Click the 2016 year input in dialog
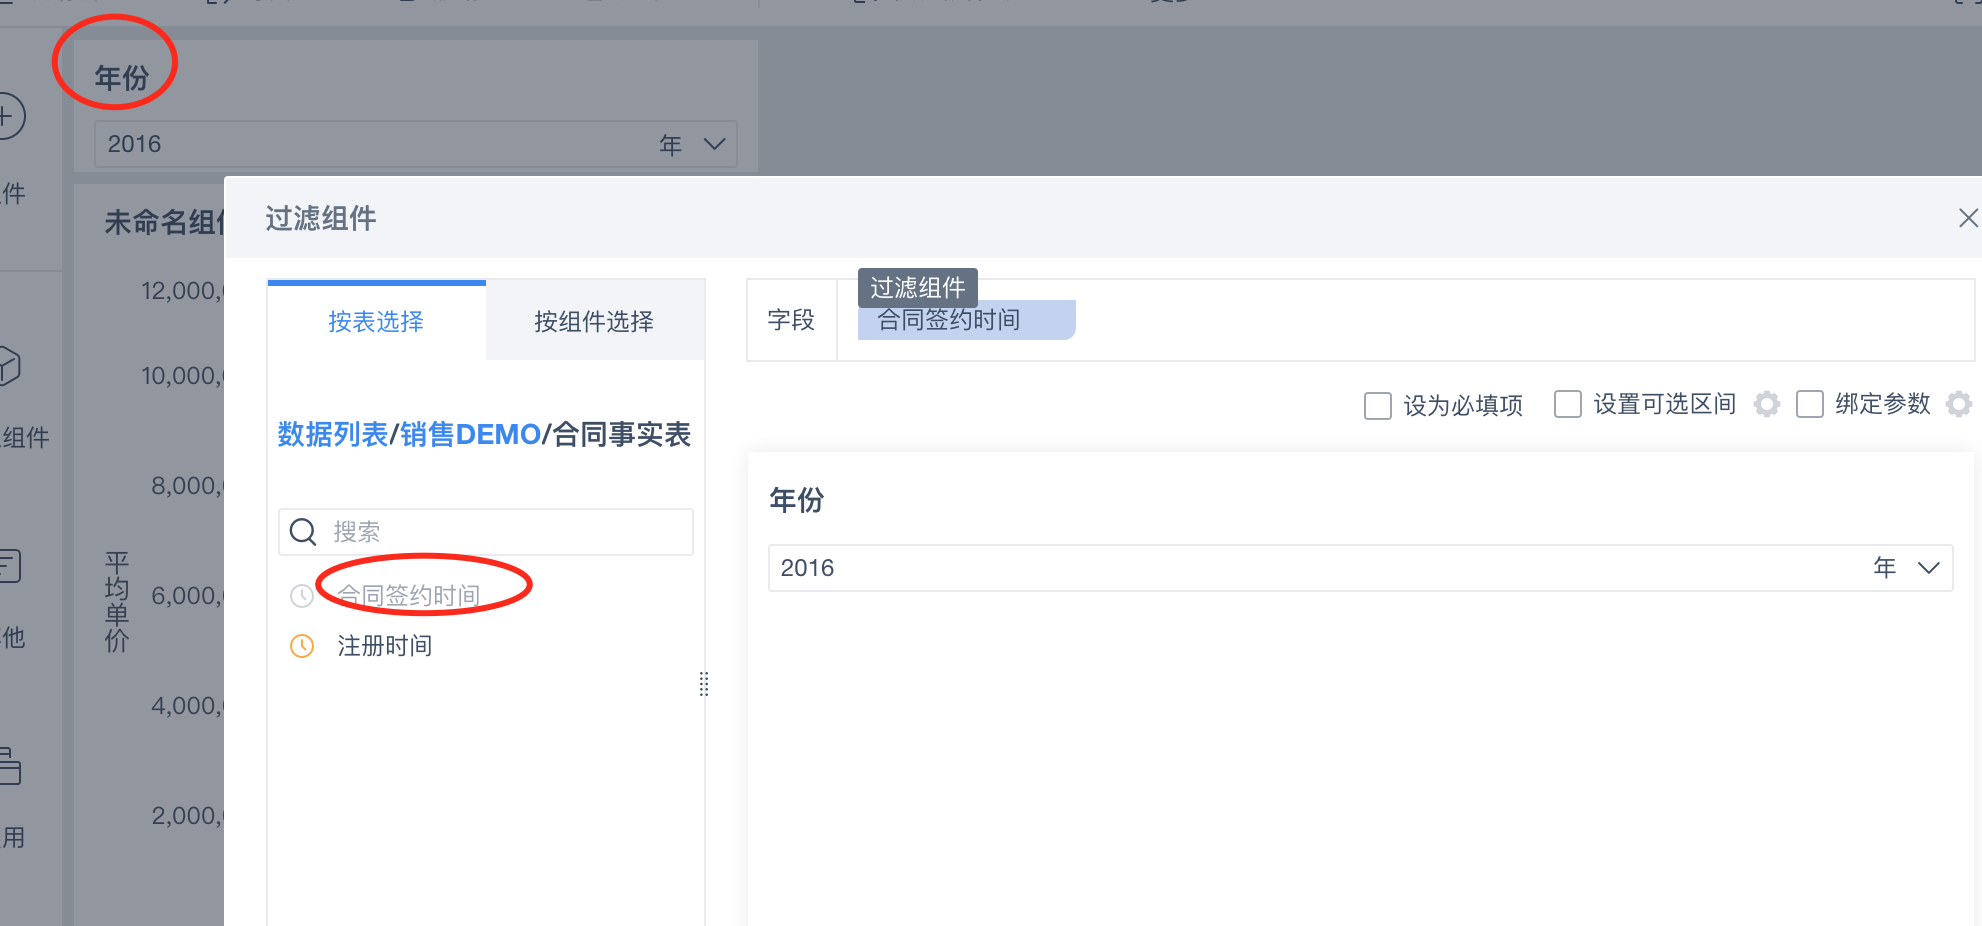 (1360, 568)
